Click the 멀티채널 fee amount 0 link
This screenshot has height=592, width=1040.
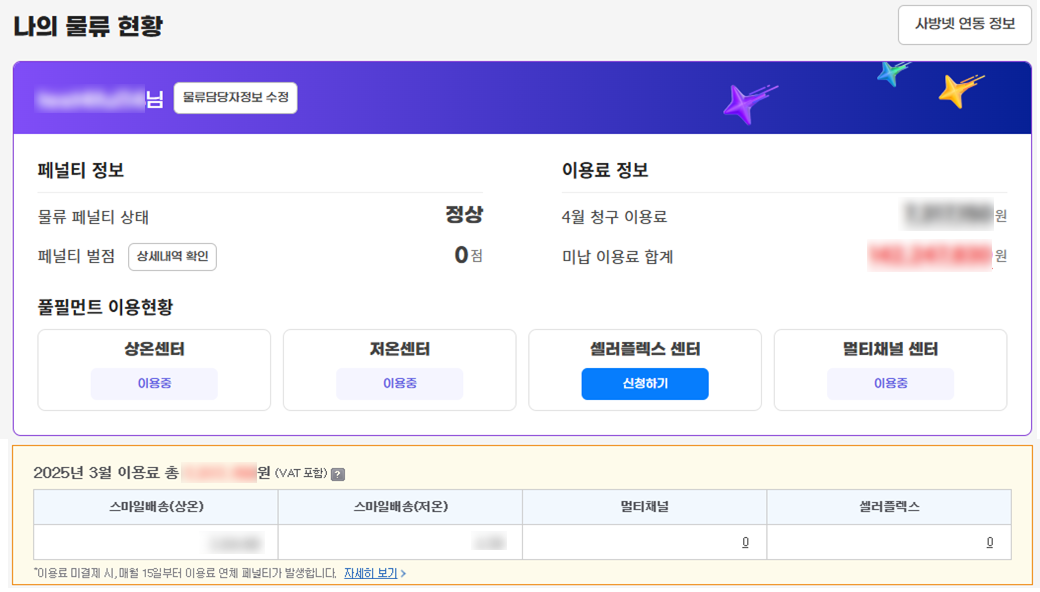pyautogui.click(x=745, y=543)
